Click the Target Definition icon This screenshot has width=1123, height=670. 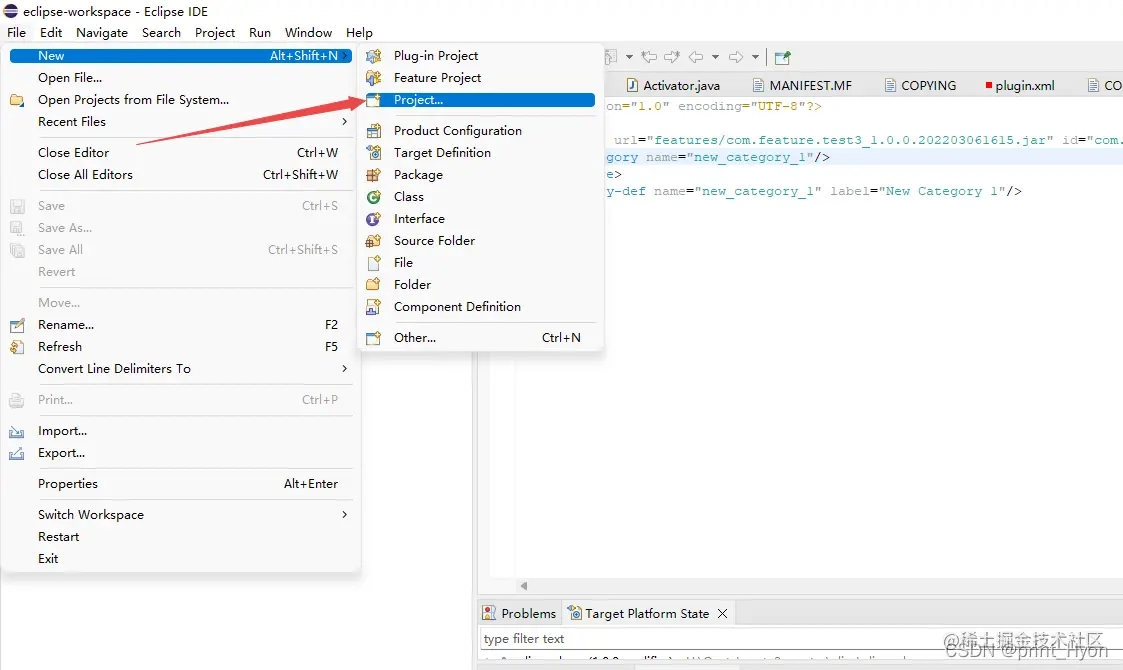click(373, 153)
